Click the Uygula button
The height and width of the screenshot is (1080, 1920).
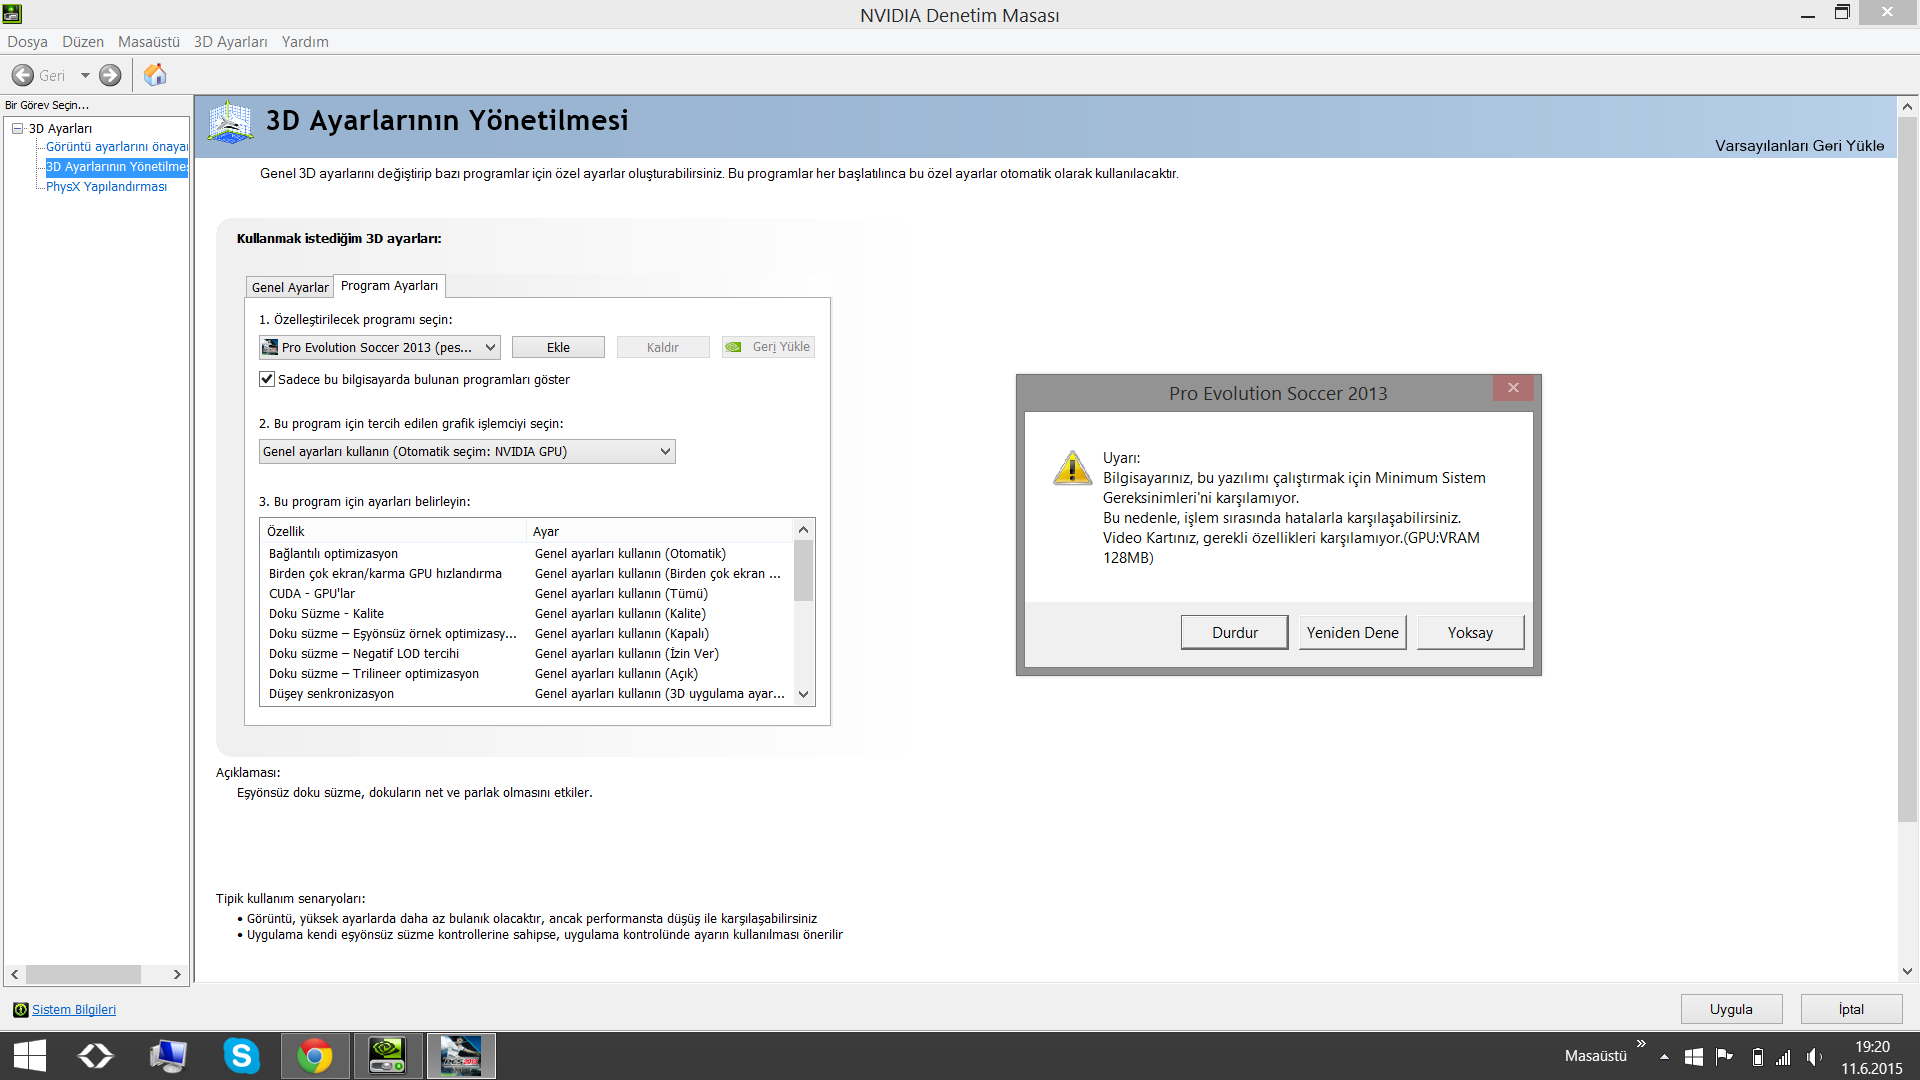1732,1009
